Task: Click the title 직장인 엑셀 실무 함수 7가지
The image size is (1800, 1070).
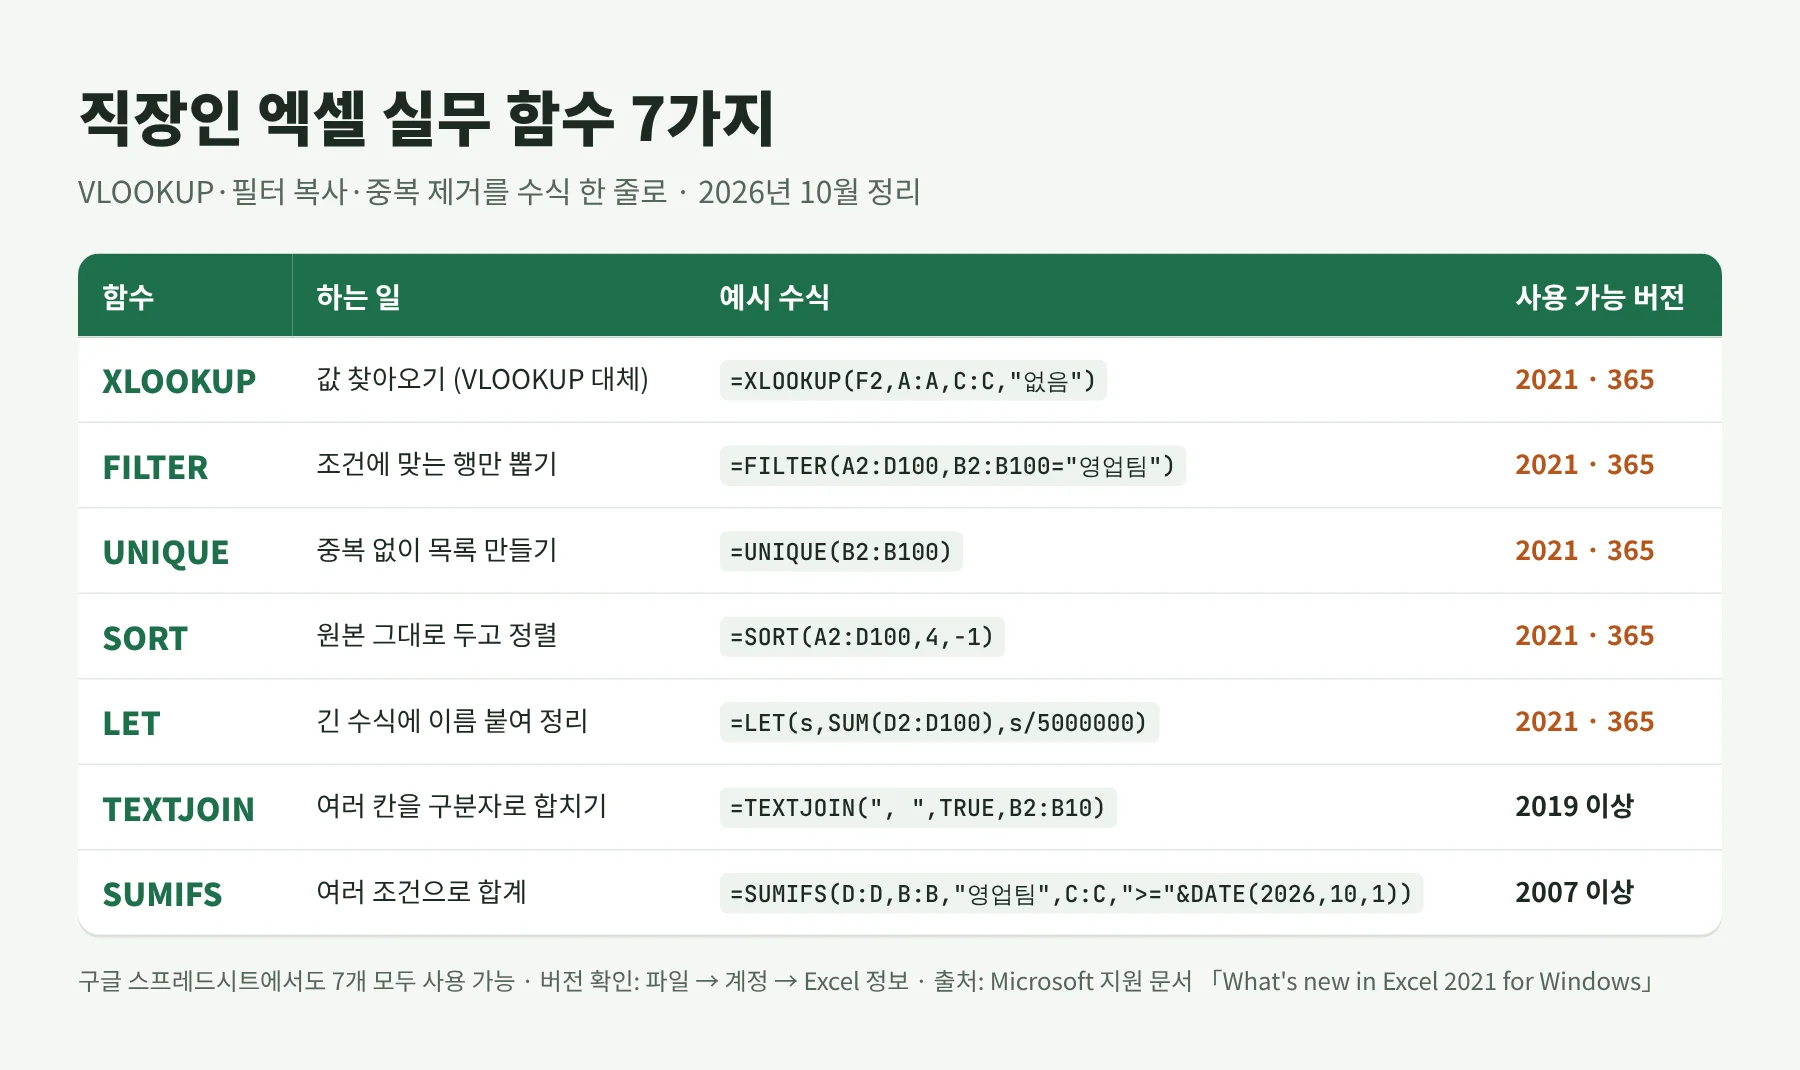Action: pos(427,119)
